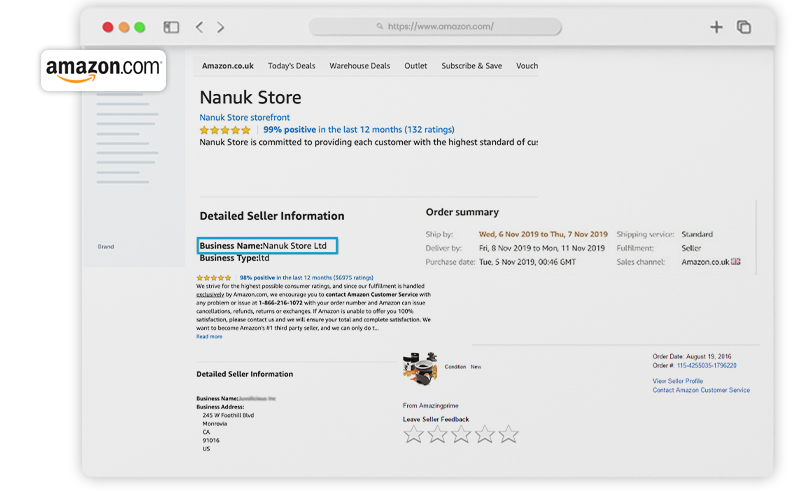This screenshot has height=500, width=800.
Task: Open Today's Deals
Action: tap(291, 66)
